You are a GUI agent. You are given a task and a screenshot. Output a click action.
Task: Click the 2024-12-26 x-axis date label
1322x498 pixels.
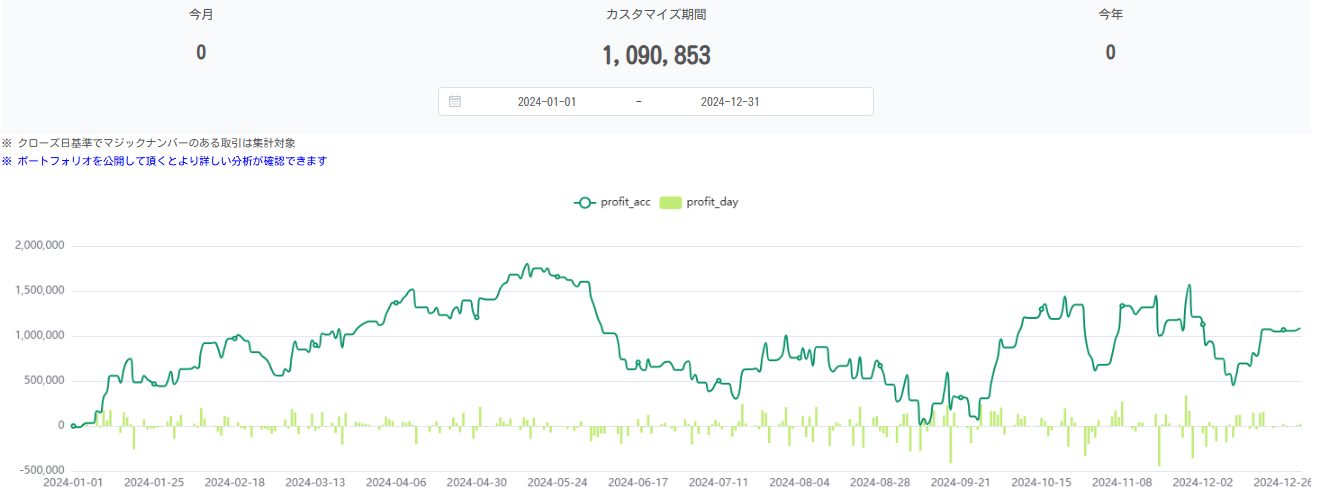(1282, 482)
